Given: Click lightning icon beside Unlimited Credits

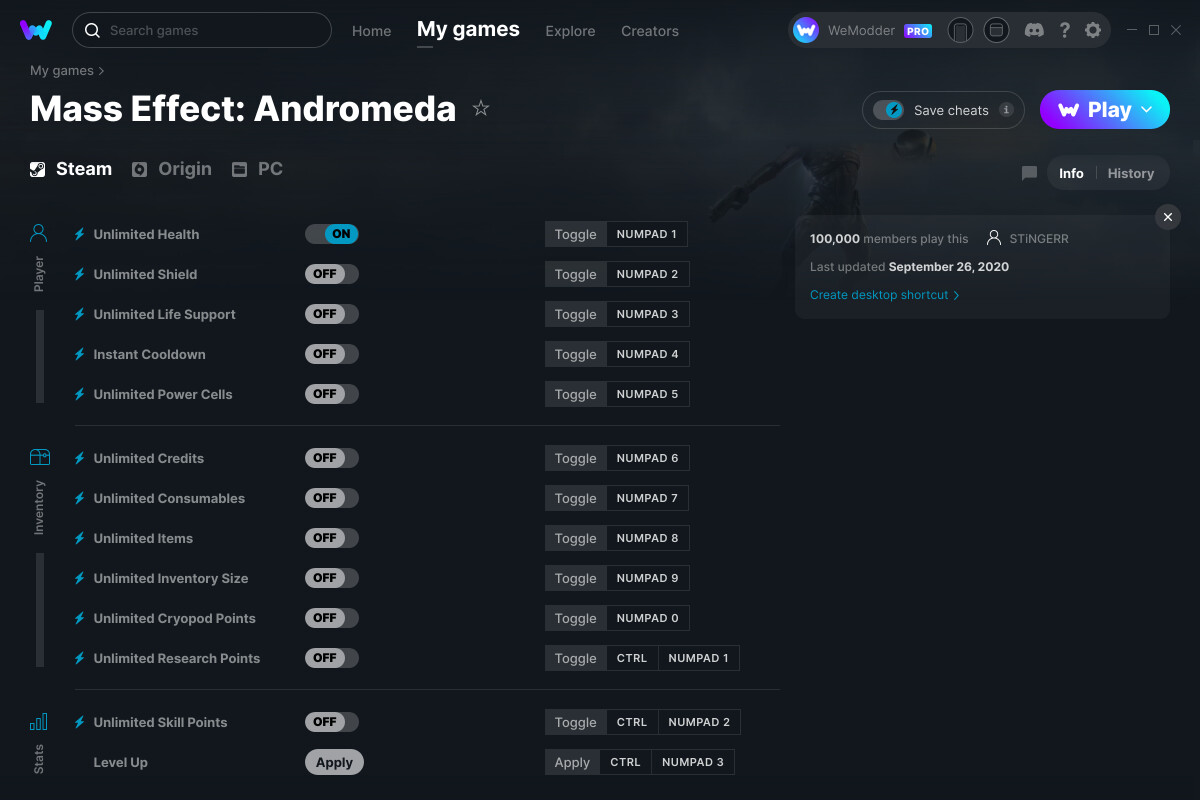Looking at the screenshot, I should [80, 458].
